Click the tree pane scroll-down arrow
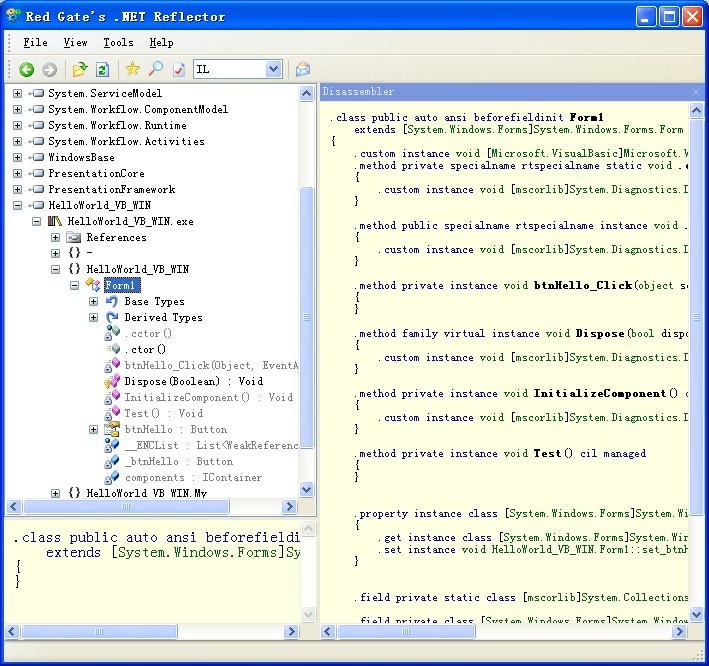Viewport: 709px width, 666px height. pos(307,489)
